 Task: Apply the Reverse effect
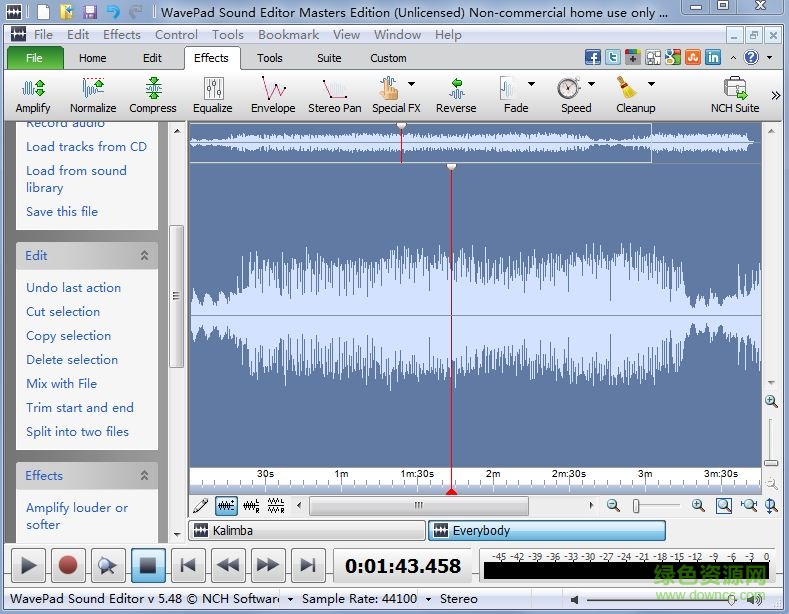(x=456, y=95)
